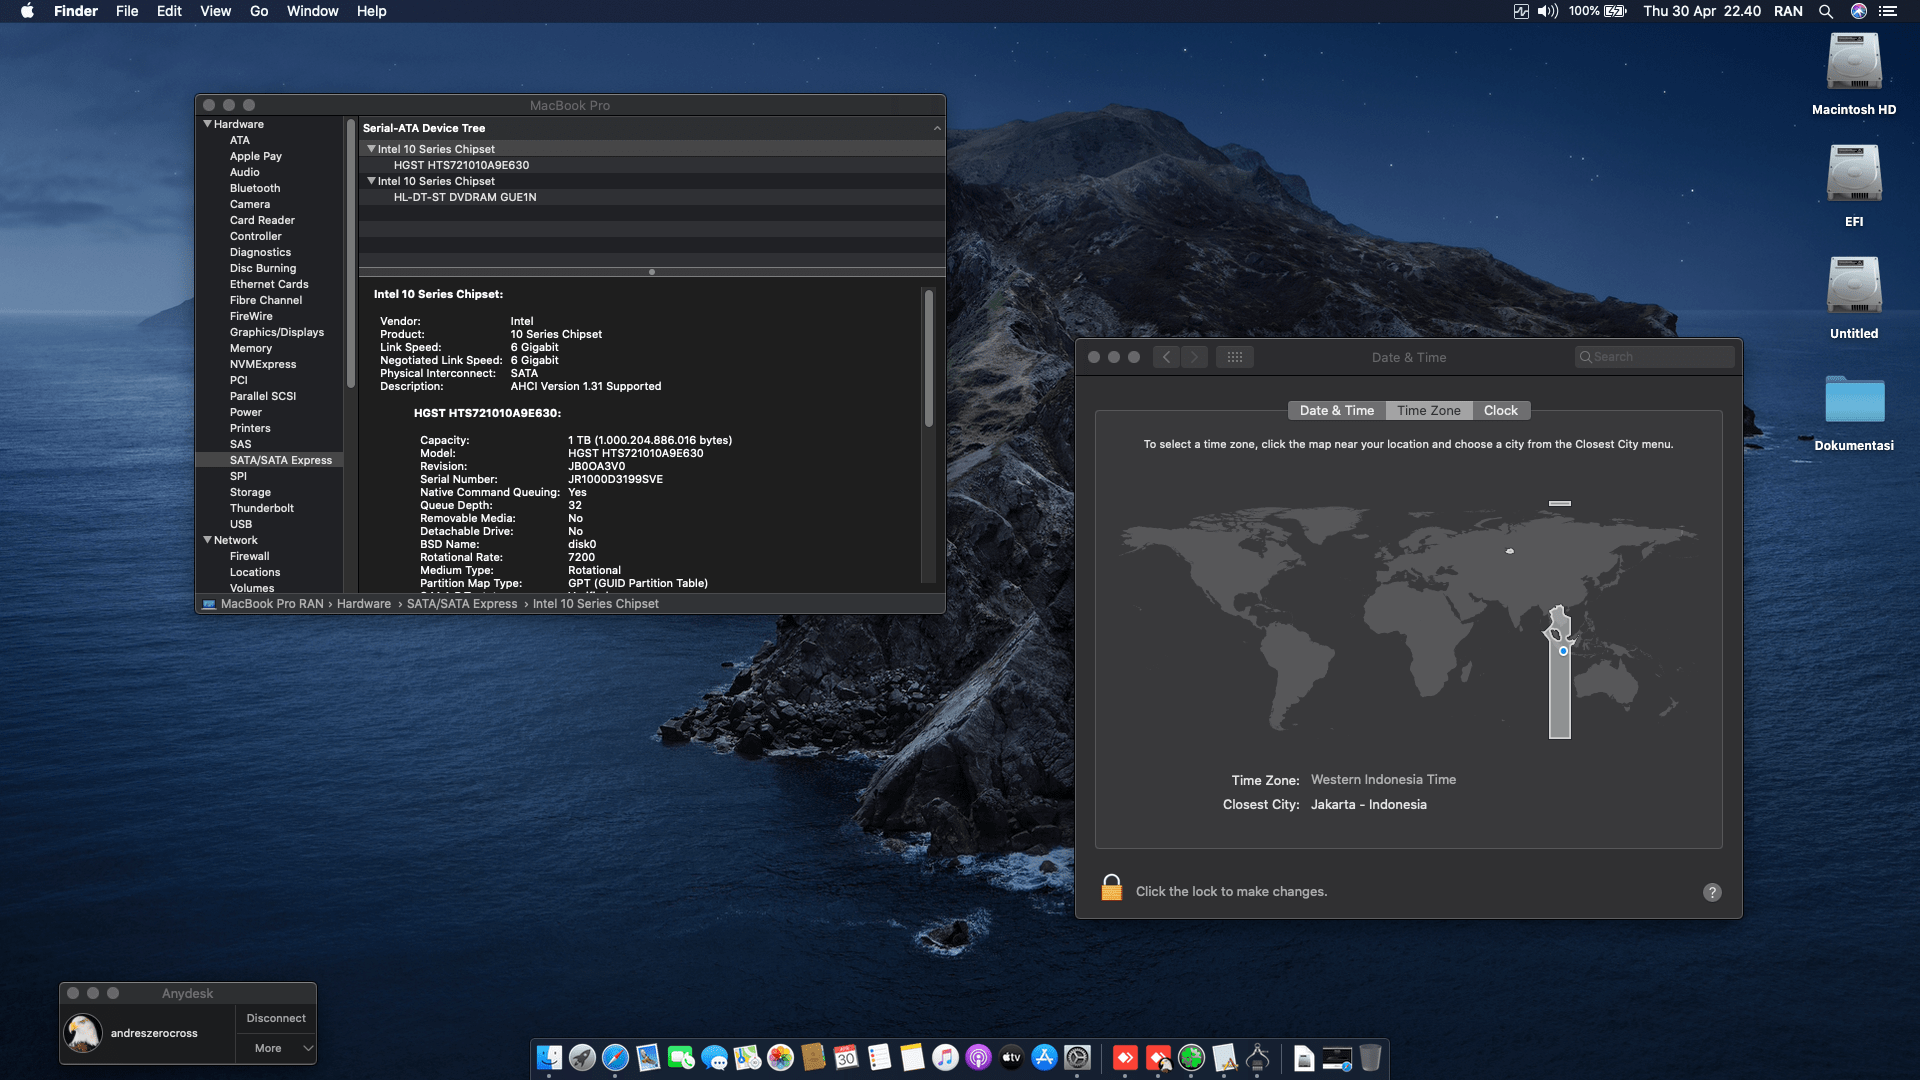Select Storage in hardware list

250,492
